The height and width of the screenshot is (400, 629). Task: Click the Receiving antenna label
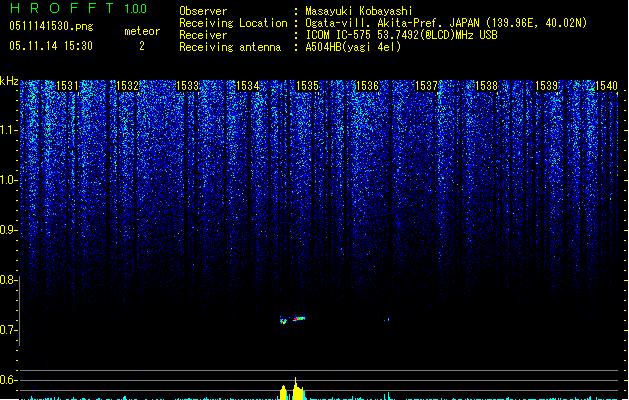pos(230,47)
